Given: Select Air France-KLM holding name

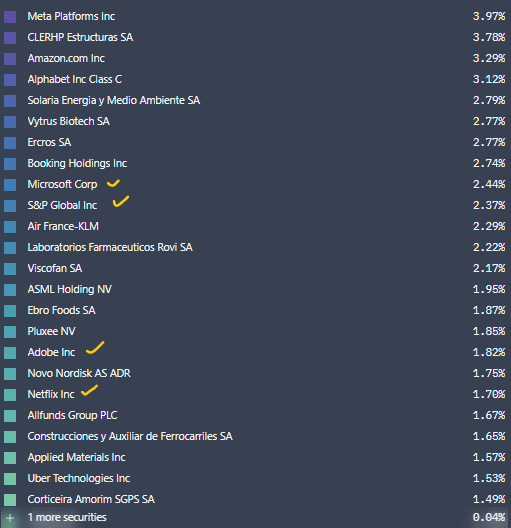Looking at the screenshot, I should 63,226.
